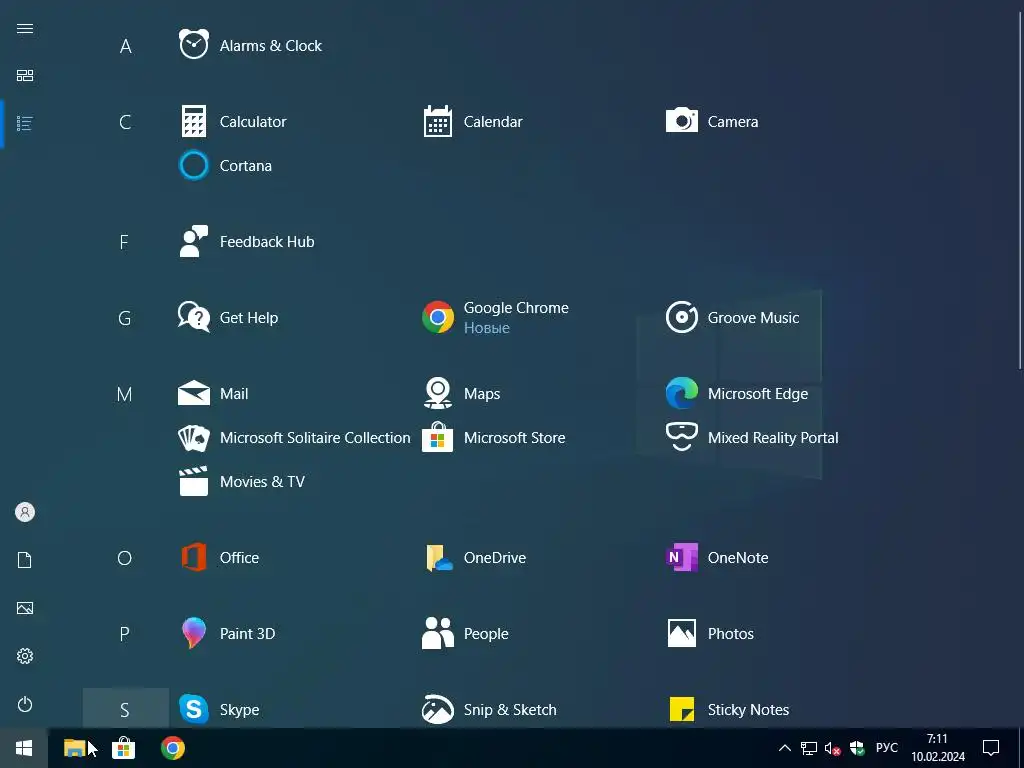The width and height of the screenshot is (1024, 768).
Task: Launch Google Chrome from the apps list
Action: (x=496, y=318)
